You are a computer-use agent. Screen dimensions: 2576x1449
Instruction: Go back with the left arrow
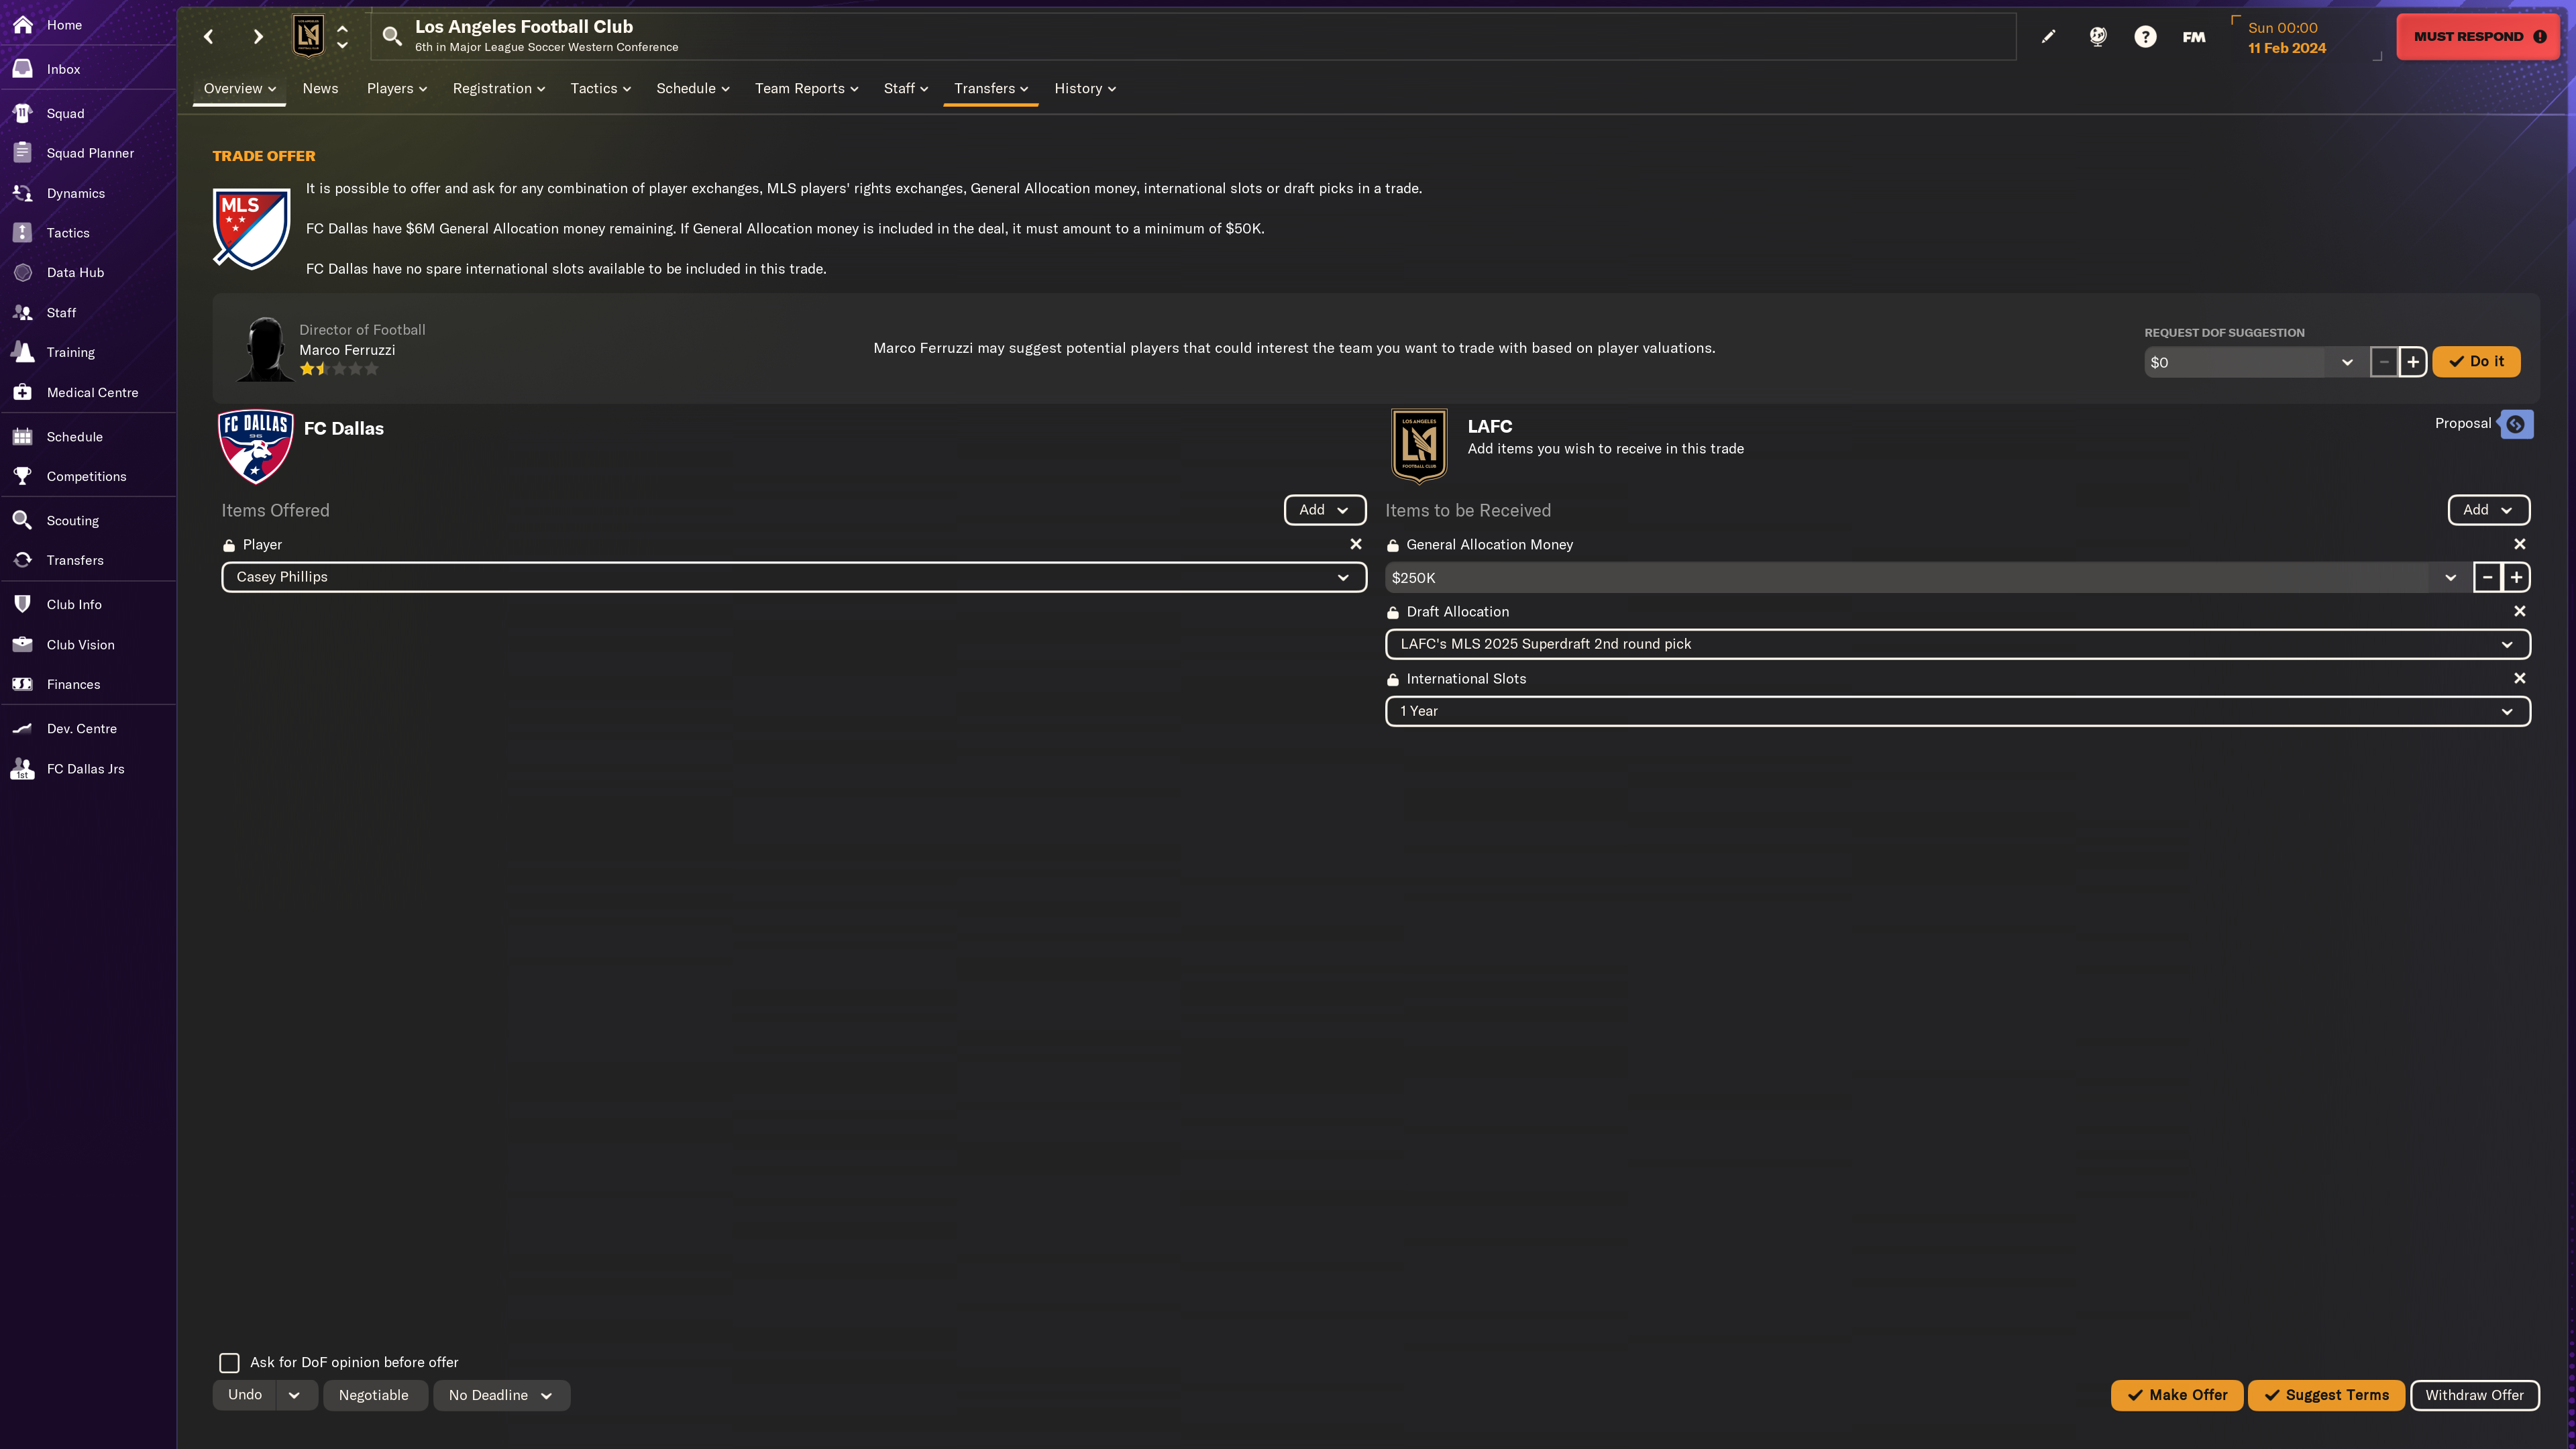208,37
